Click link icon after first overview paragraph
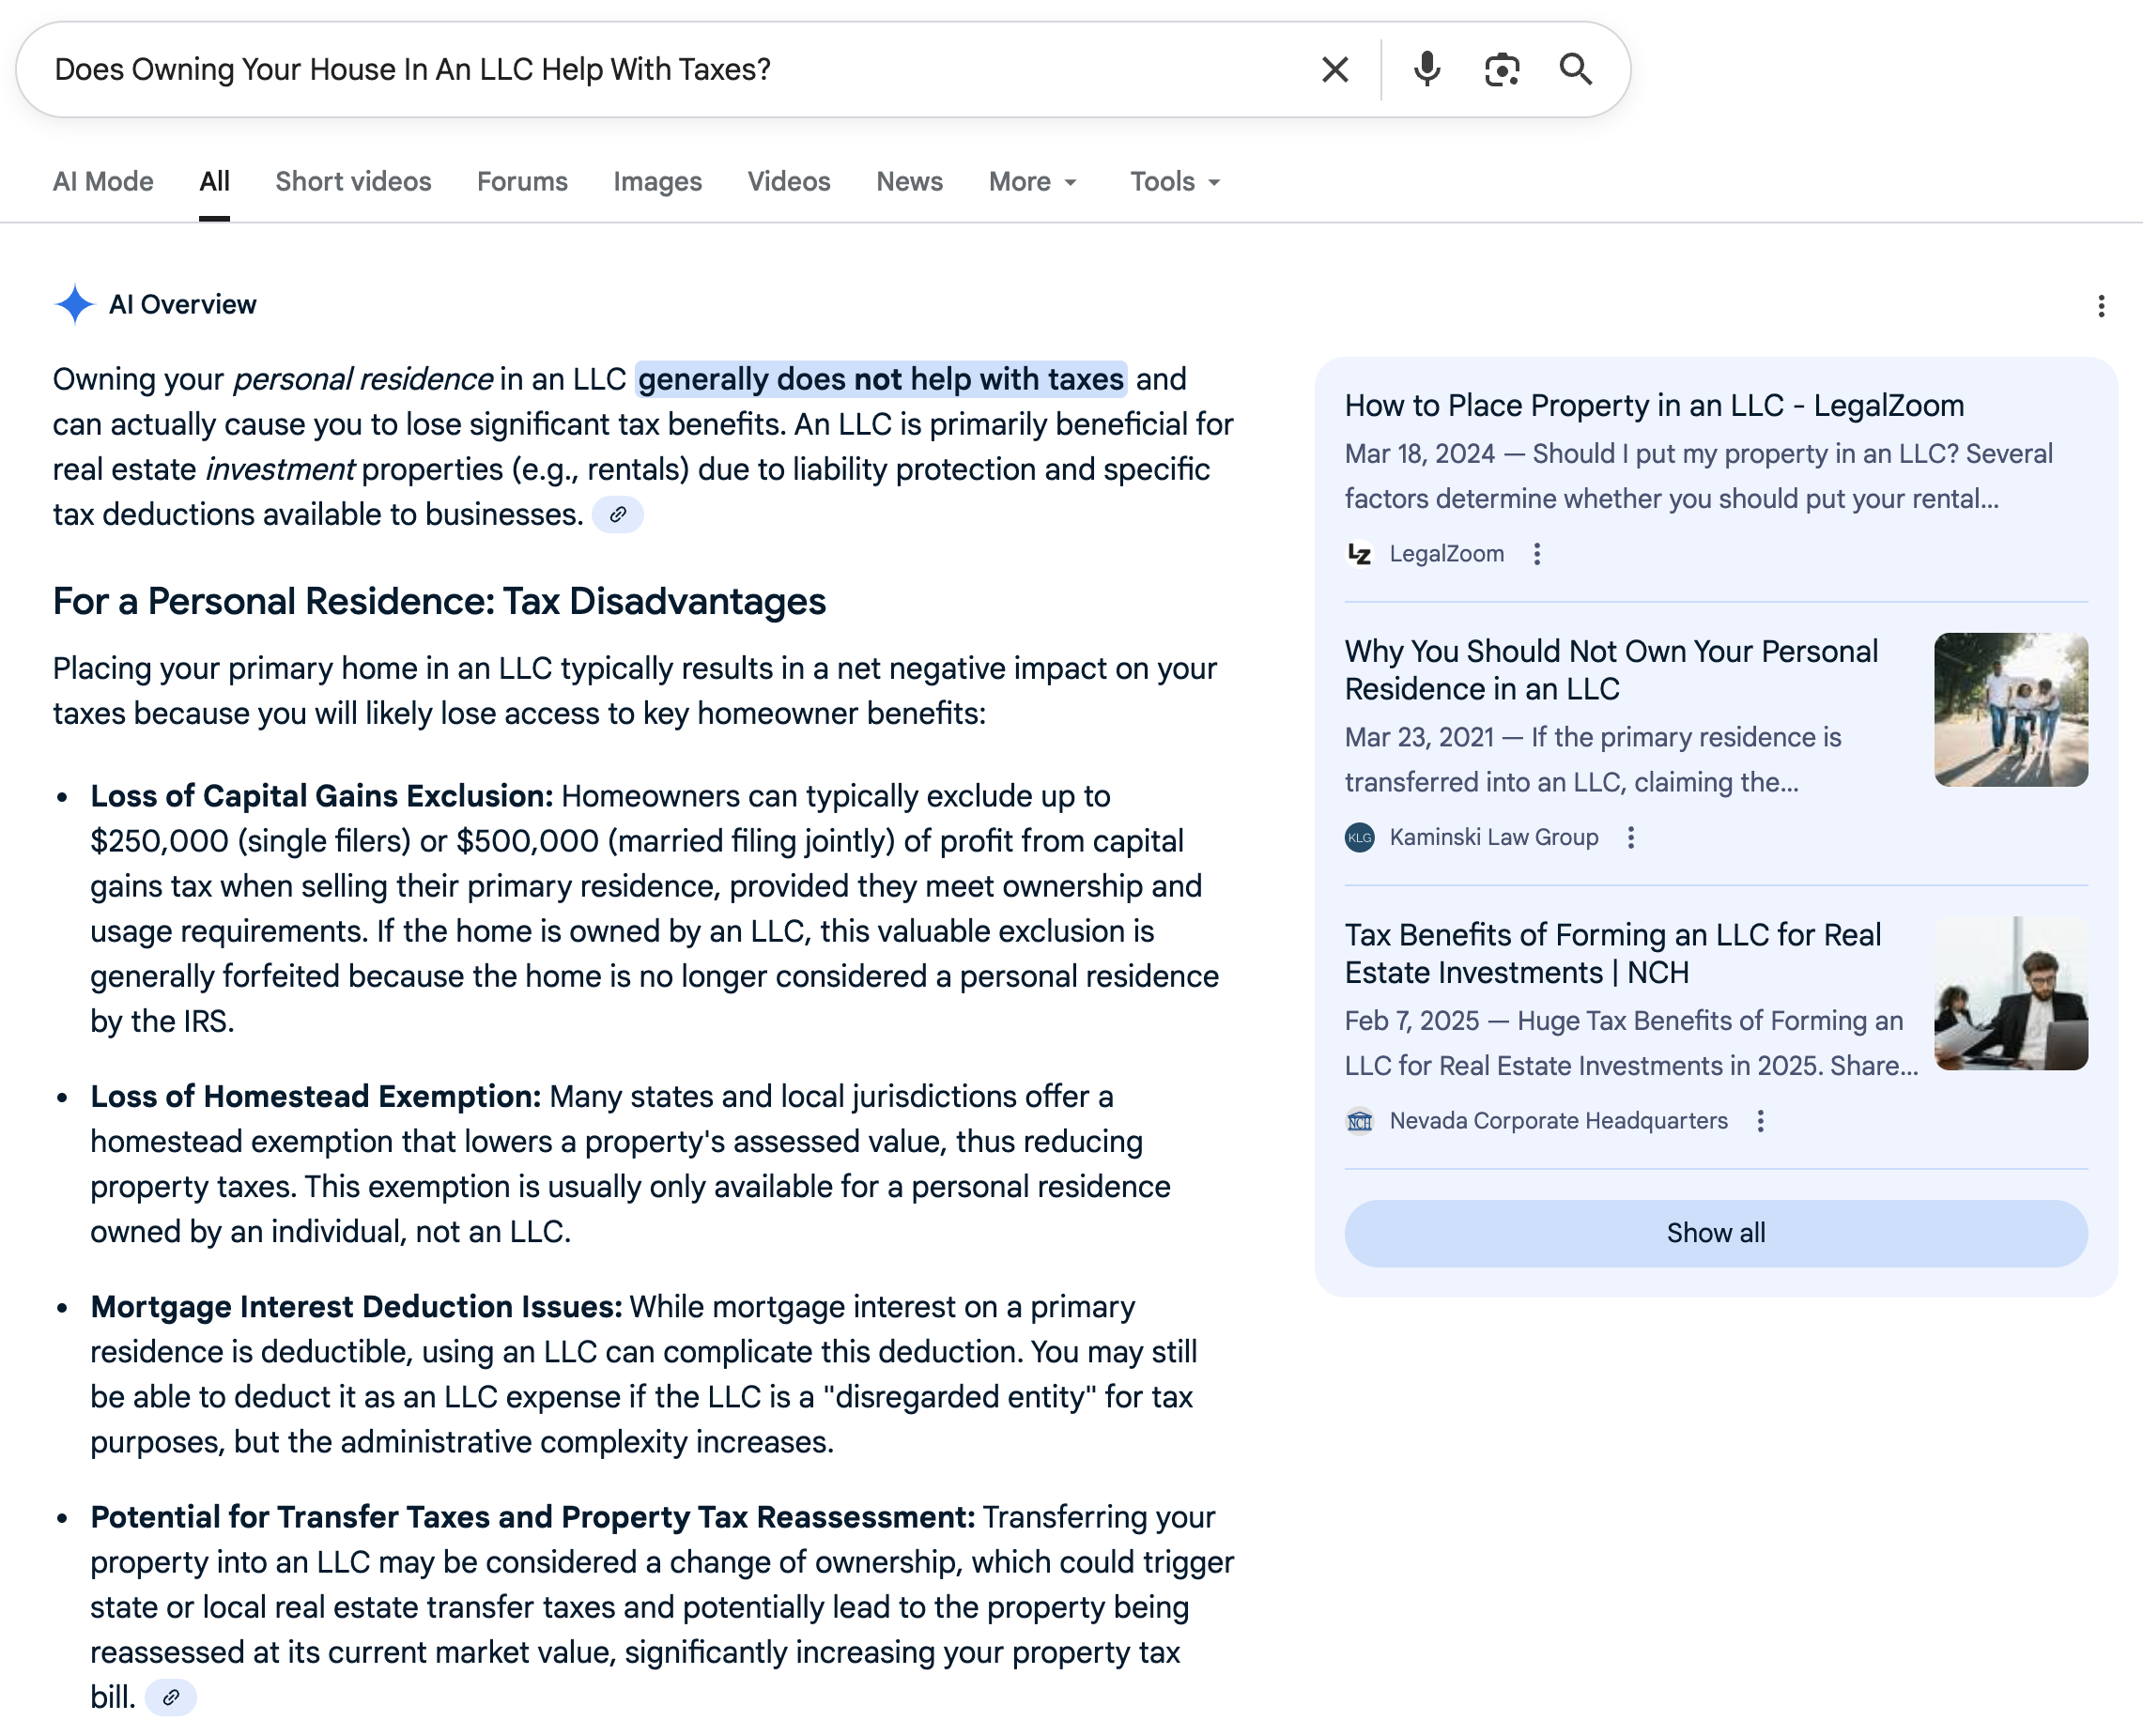The image size is (2143, 1736). (618, 515)
